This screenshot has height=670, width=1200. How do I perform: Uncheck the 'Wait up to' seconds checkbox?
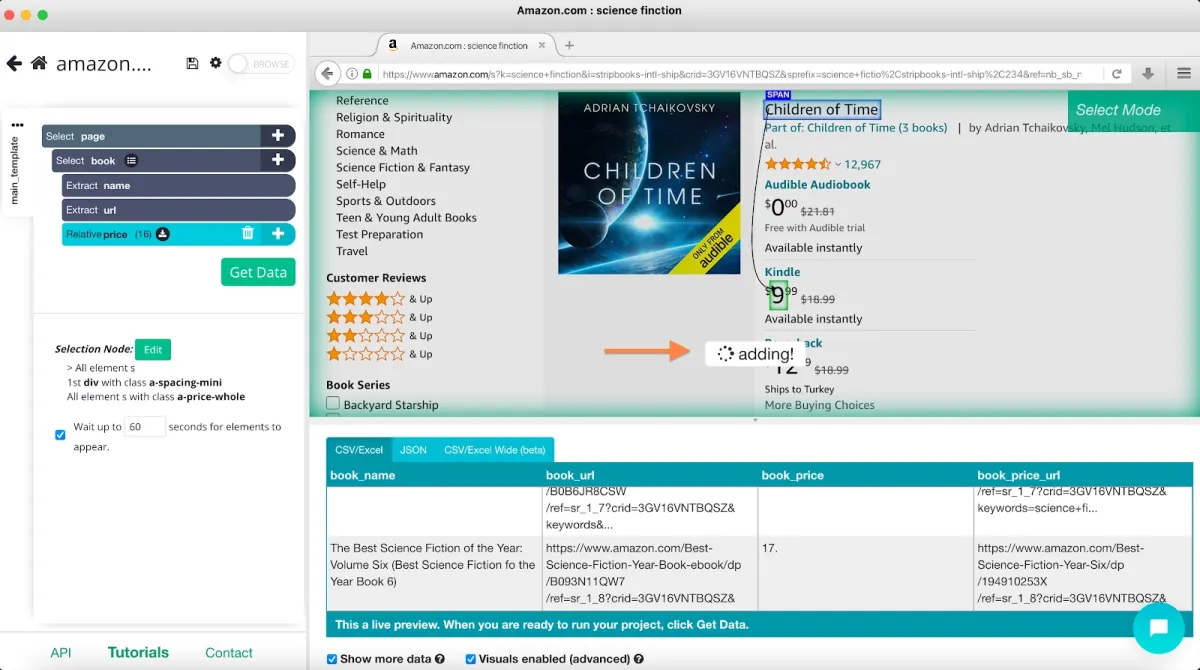[60, 435]
